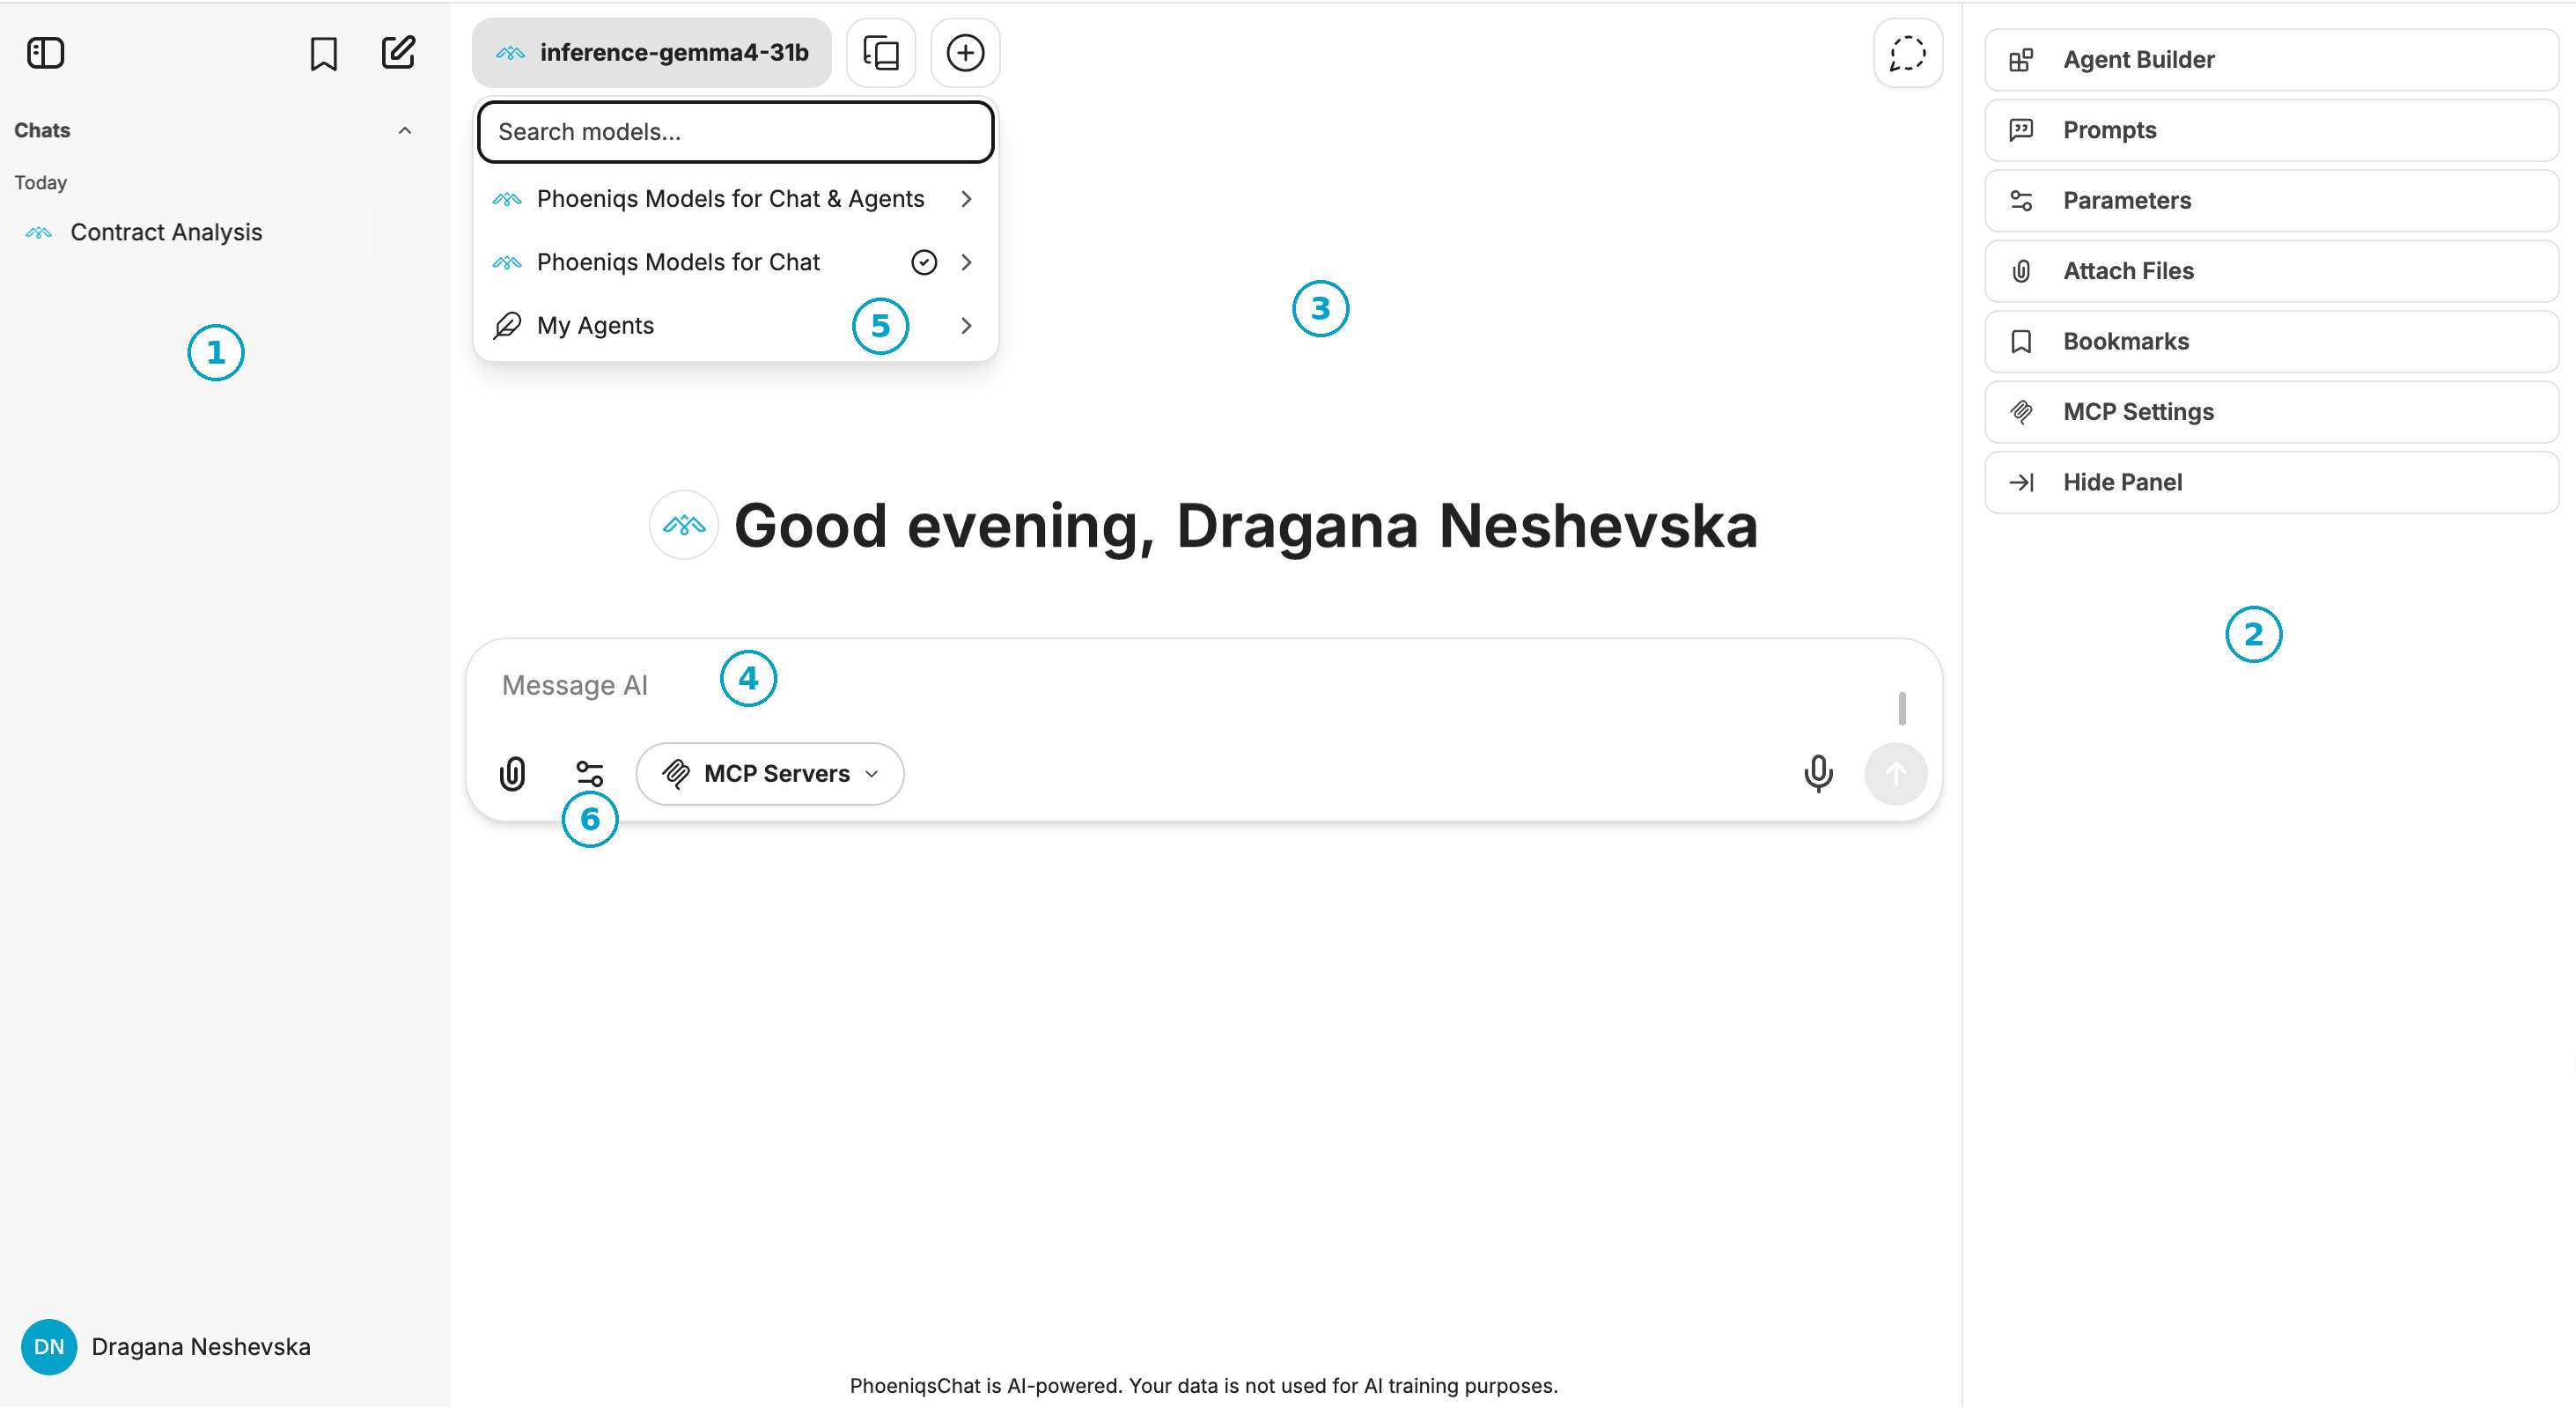Click the checkmark circle on Models for Chat
Image resolution: width=2576 pixels, height=1407 pixels.
(924, 262)
